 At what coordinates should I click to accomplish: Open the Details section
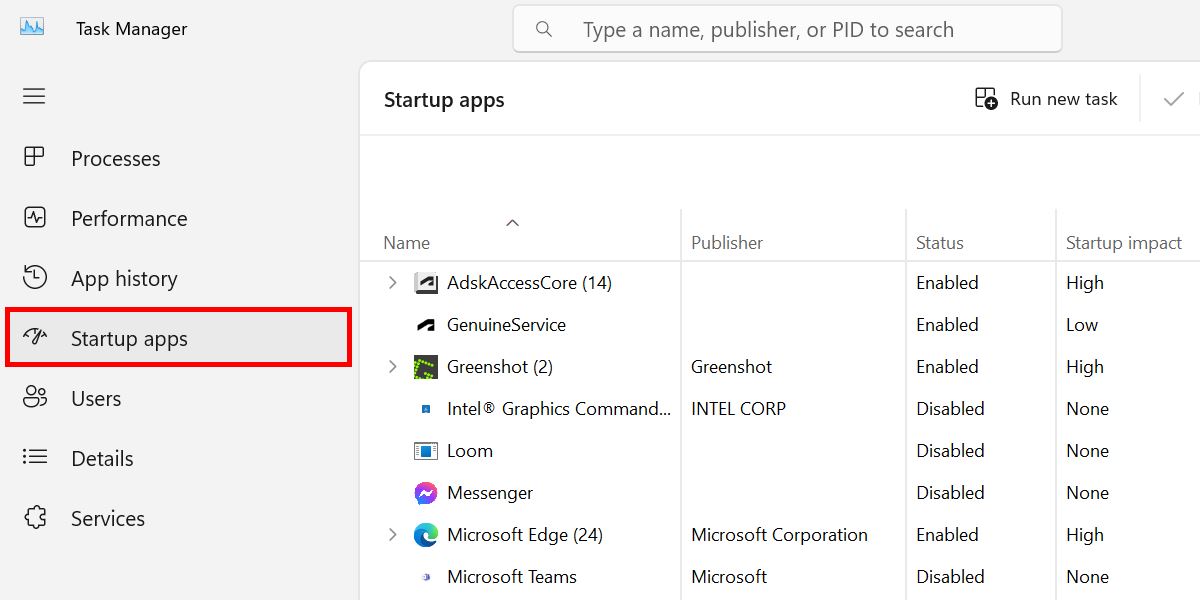35,458
